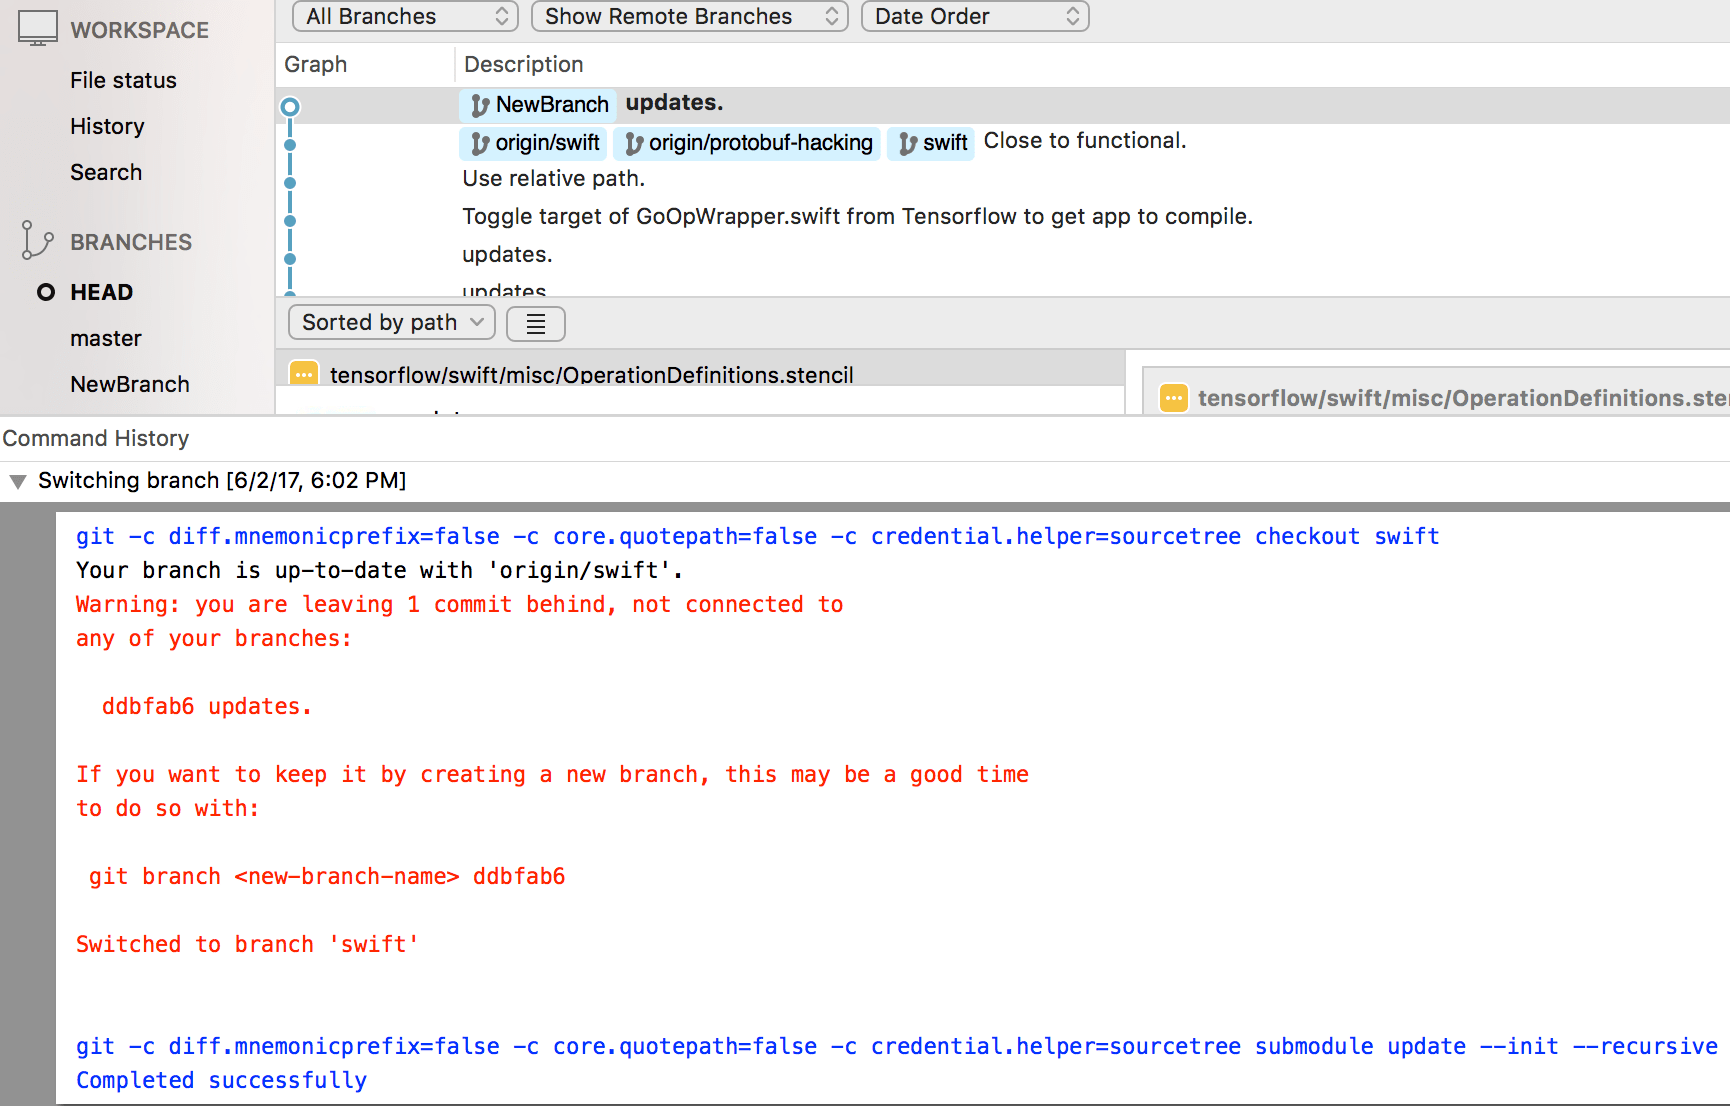Image resolution: width=1730 pixels, height=1106 pixels.
Task: Open the Date Order dropdown
Action: (x=975, y=16)
